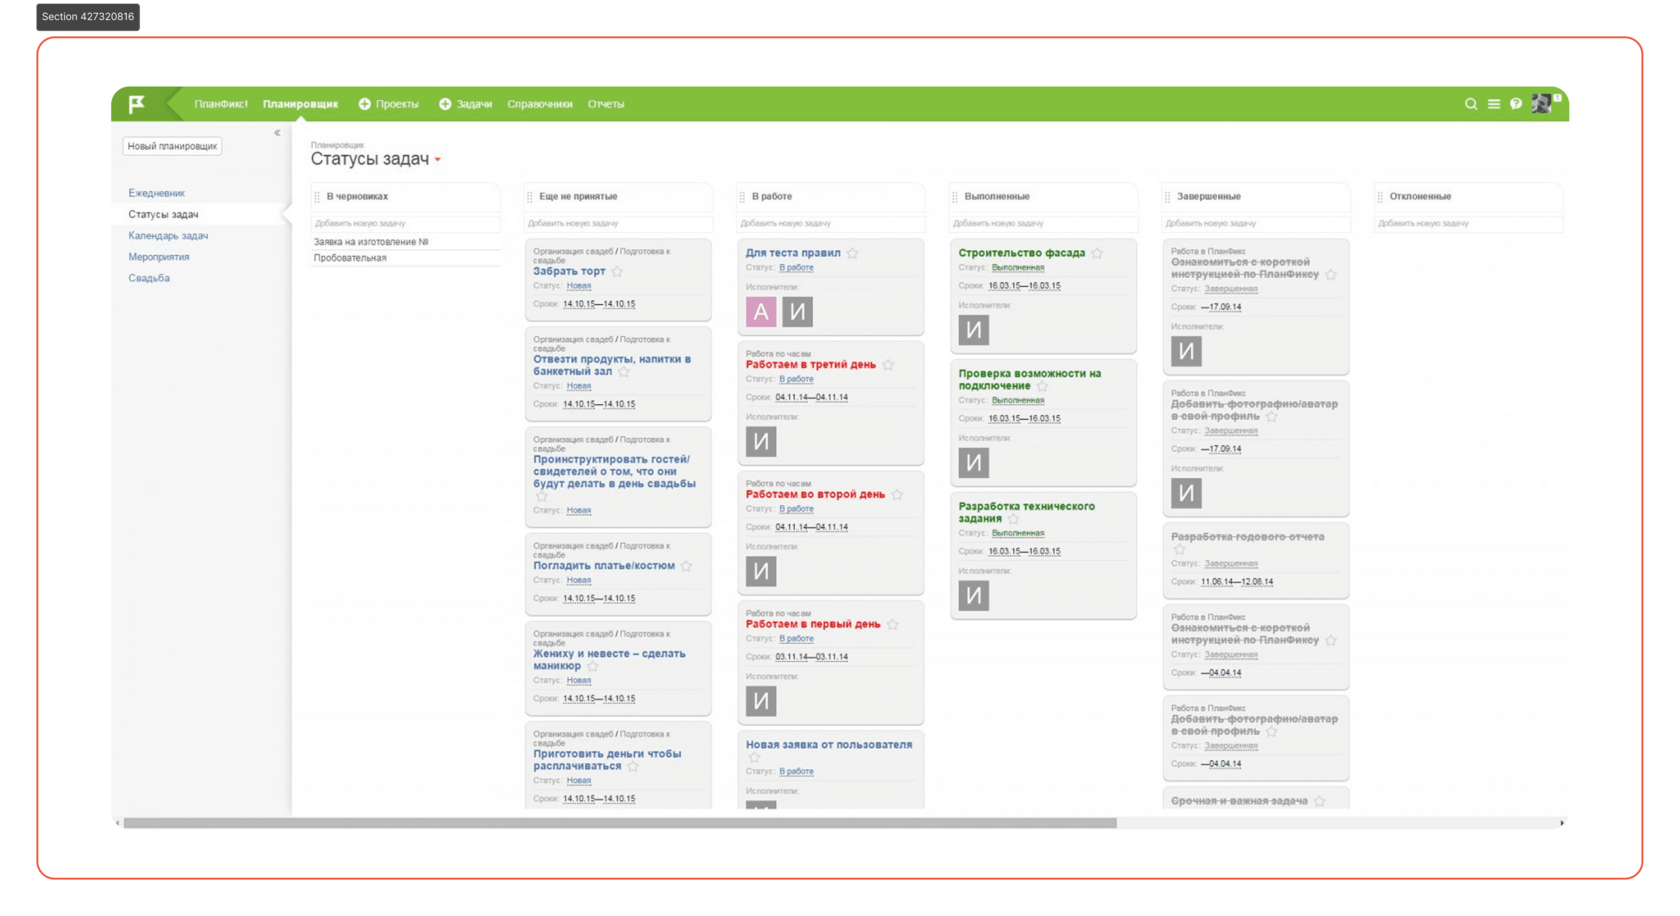Star the Забрать торт task
Image resolution: width=1680 pixels, height=916 pixels.
coord(617,271)
